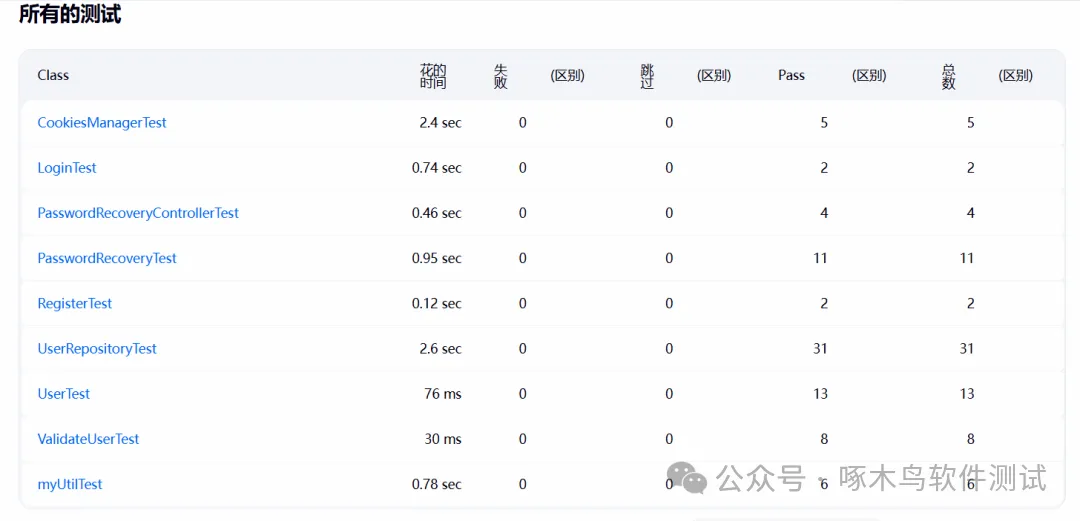Screen dimensions: 1080x521
Task: Click Pass value 8 in ValidateUserTest row
Action: click(824, 439)
